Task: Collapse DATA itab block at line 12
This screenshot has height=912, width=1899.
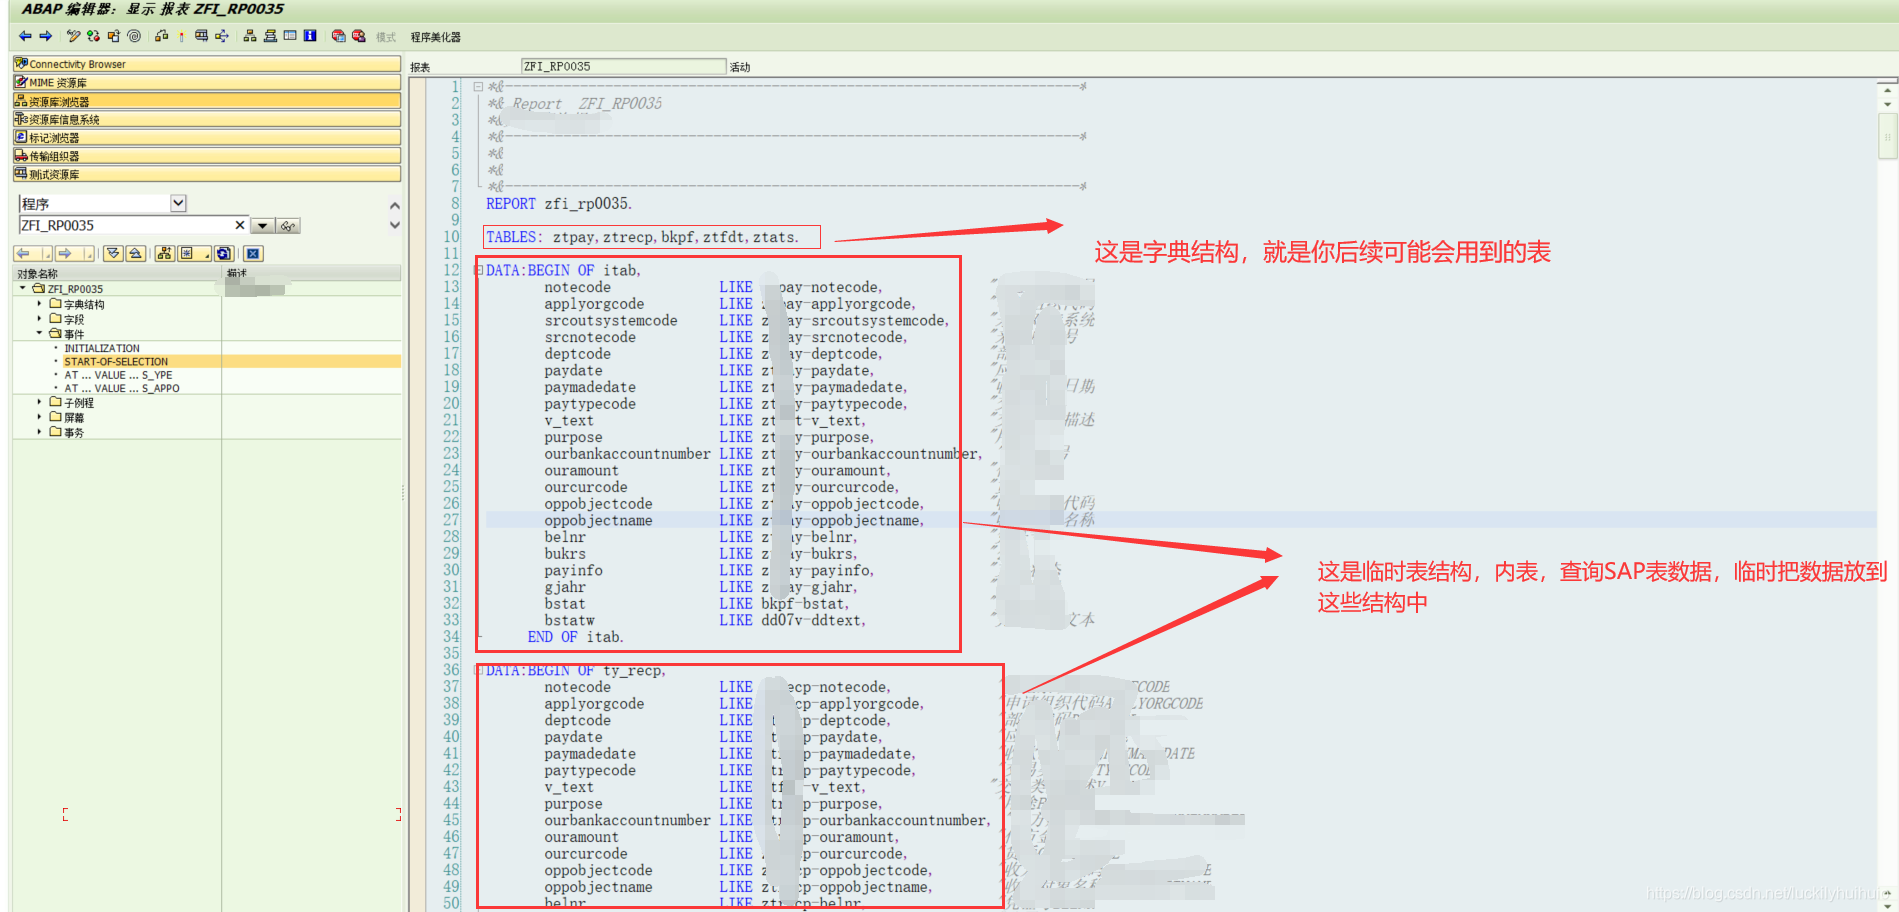Action: 478,270
